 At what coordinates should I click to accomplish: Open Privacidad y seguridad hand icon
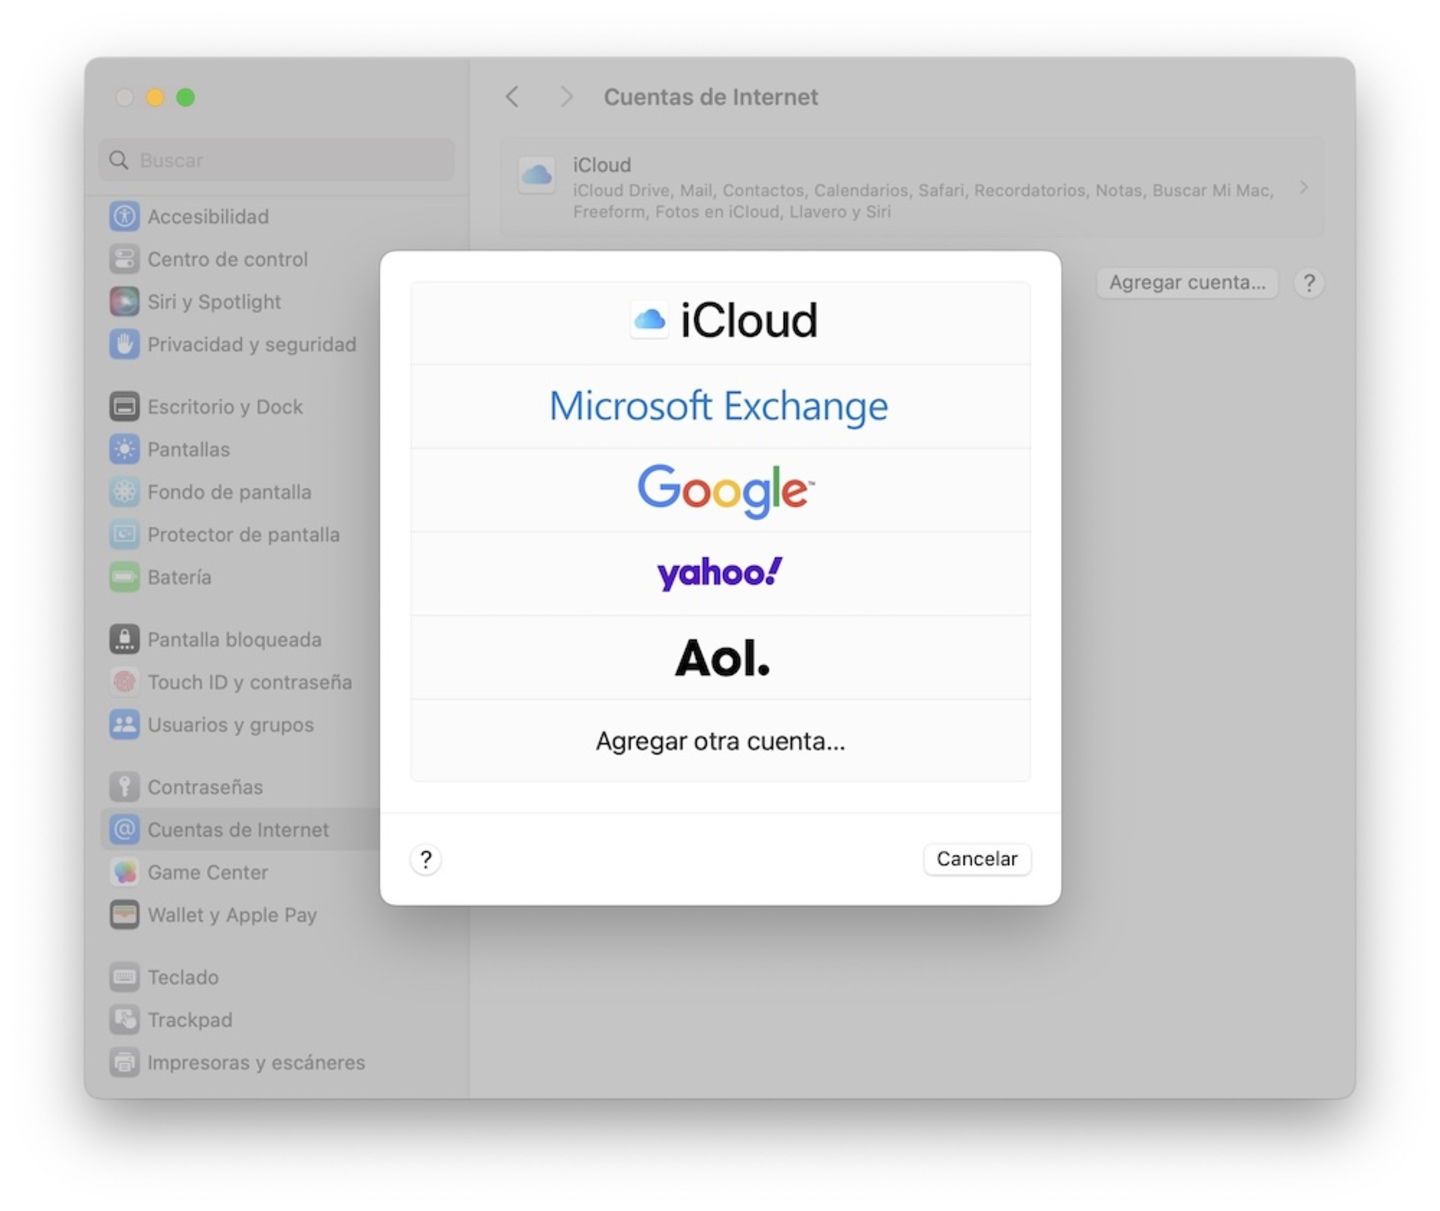124,344
